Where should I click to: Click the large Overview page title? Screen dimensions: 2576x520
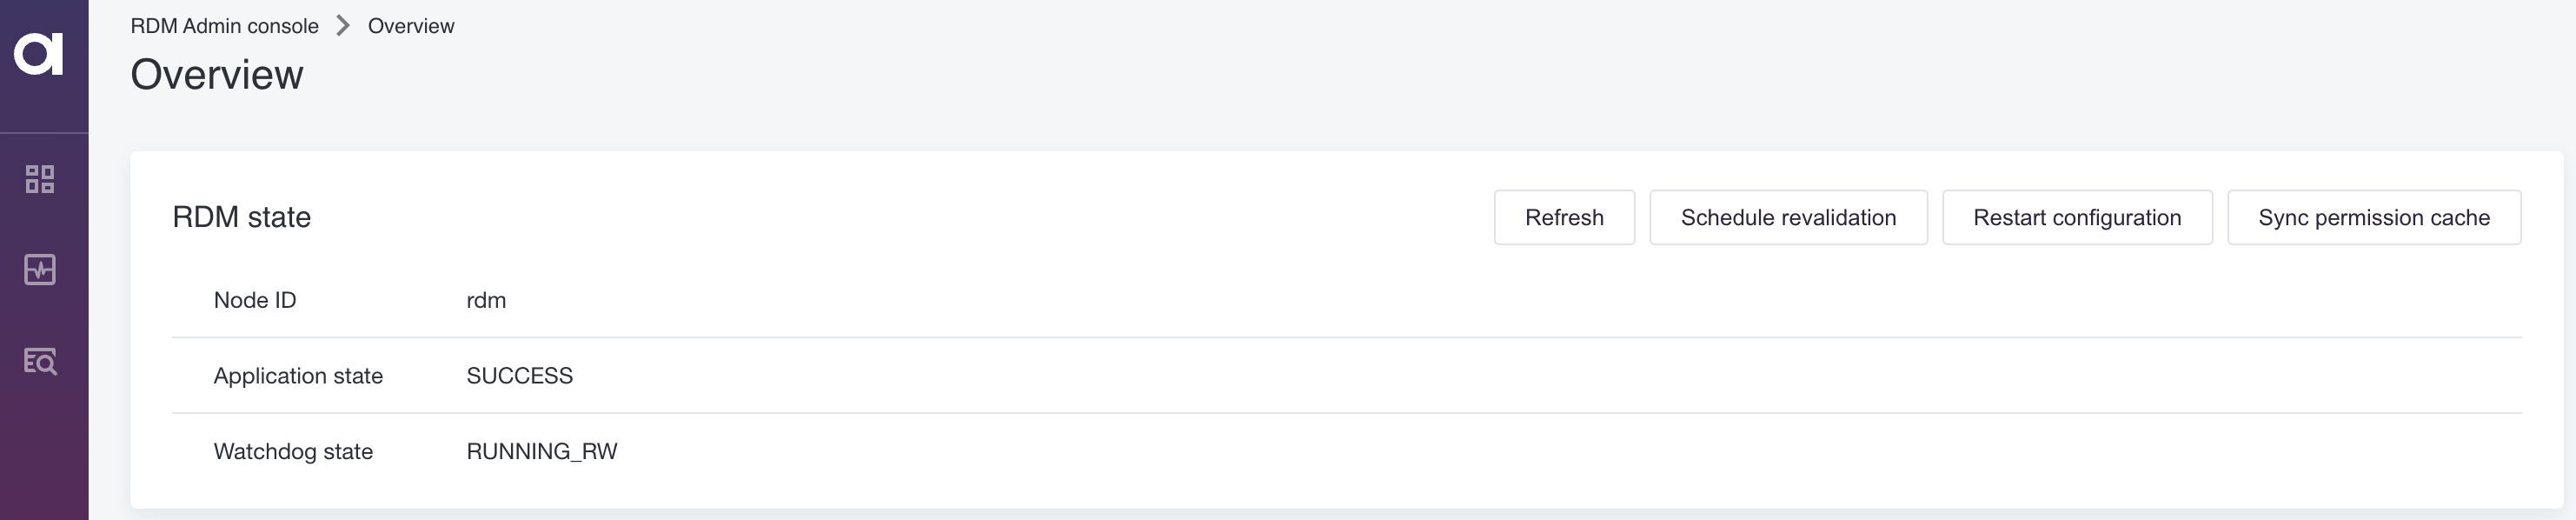tap(217, 75)
